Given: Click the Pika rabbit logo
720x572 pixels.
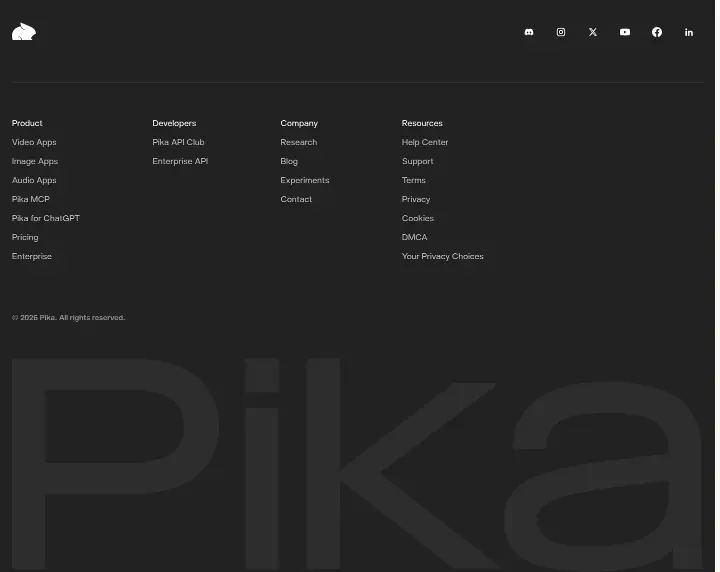Looking at the screenshot, I should [24, 32].
